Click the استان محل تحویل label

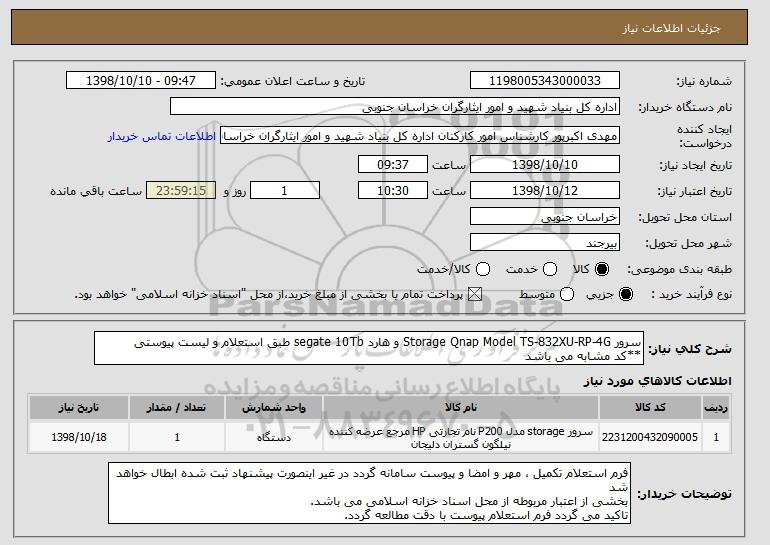[686, 217]
